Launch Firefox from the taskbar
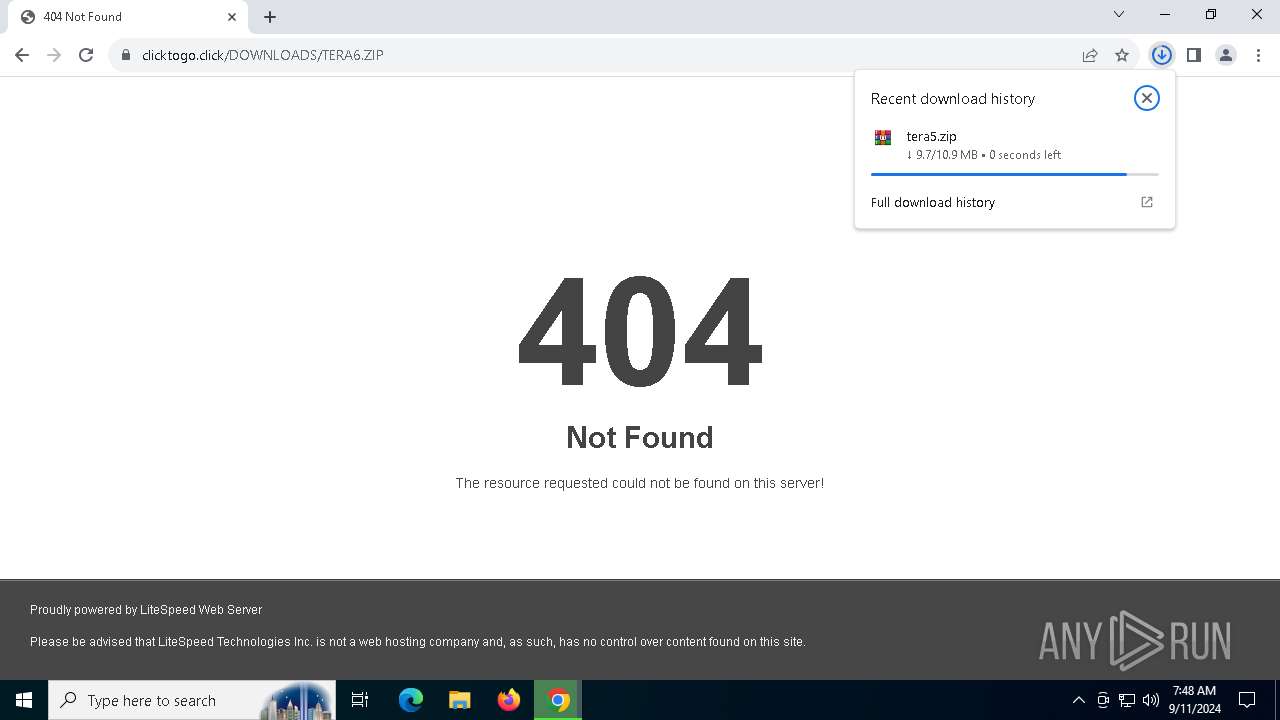The width and height of the screenshot is (1280, 720). [509, 700]
